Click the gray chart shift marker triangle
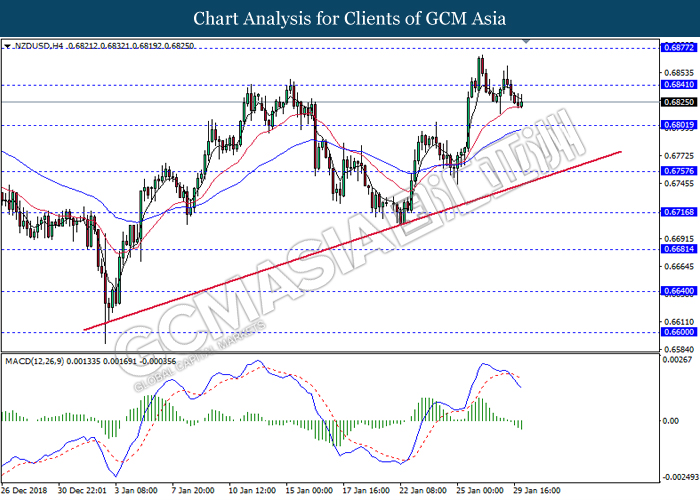Viewport: 700px width, 500px height. 526,41
